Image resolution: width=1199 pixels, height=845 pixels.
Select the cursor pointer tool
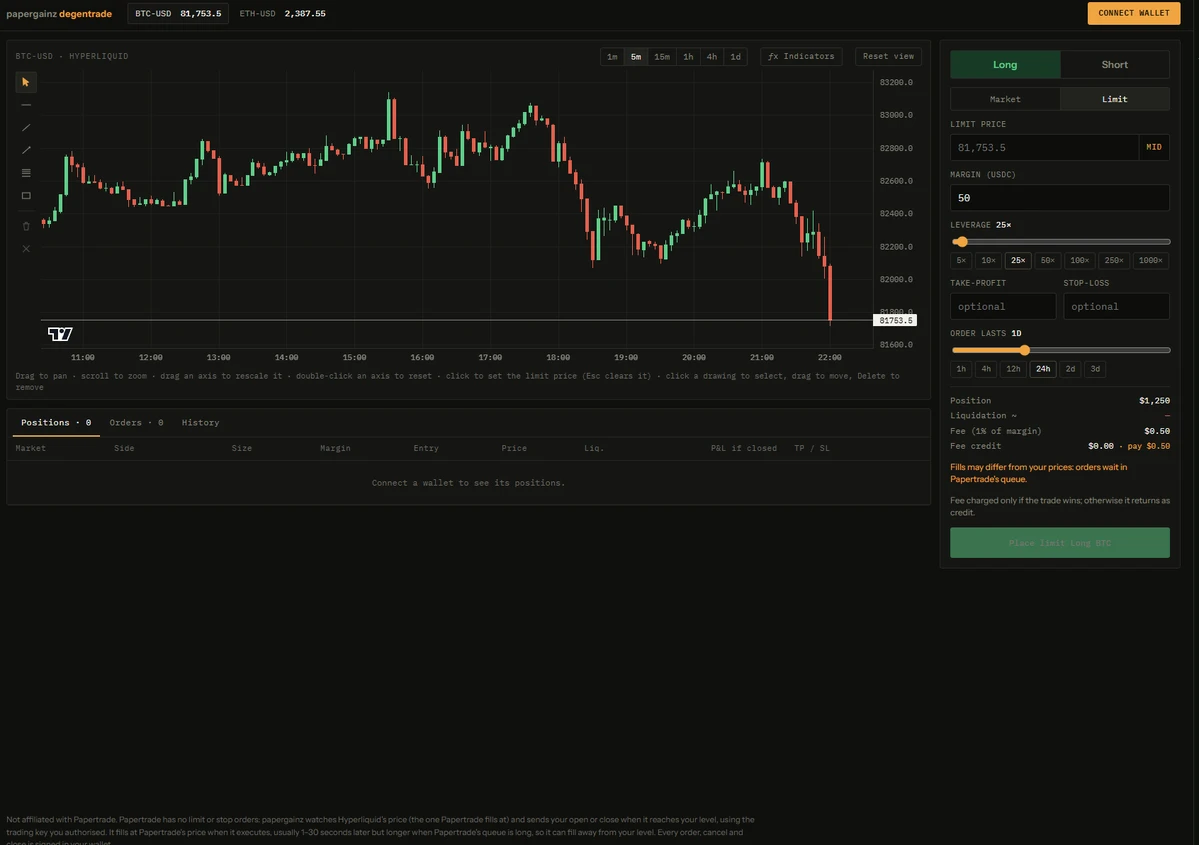(x=26, y=82)
